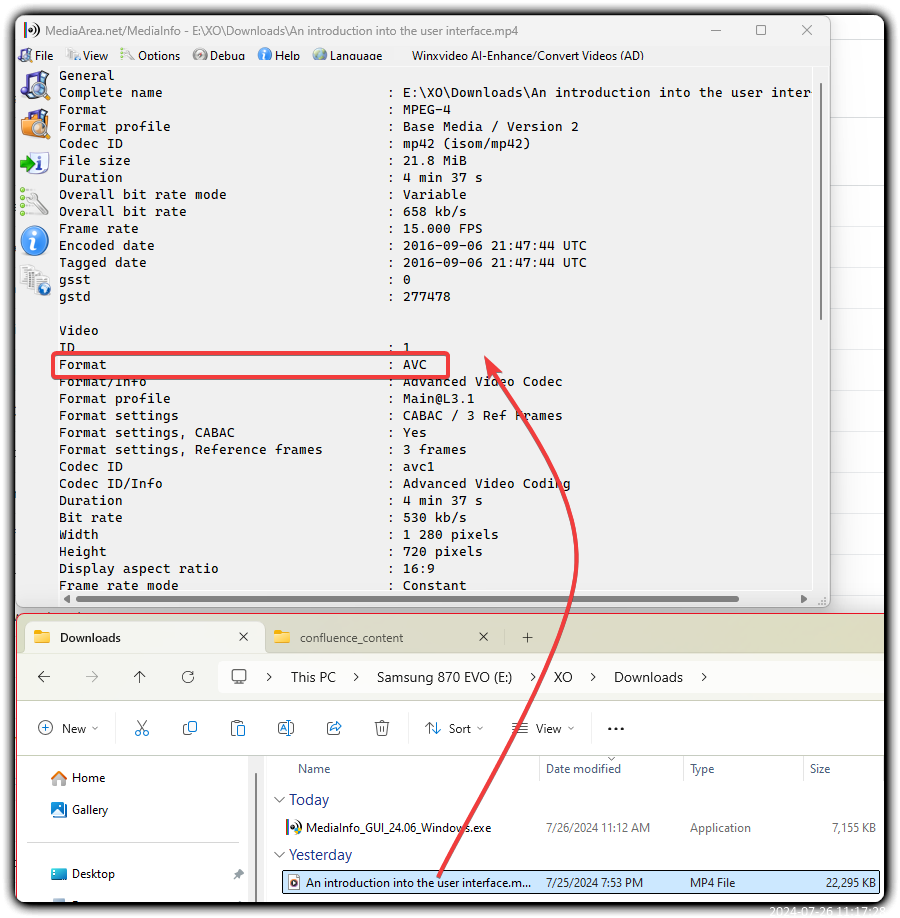Open Home in the navigation pane
This screenshot has width=900, height=918.
tap(78, 778)
